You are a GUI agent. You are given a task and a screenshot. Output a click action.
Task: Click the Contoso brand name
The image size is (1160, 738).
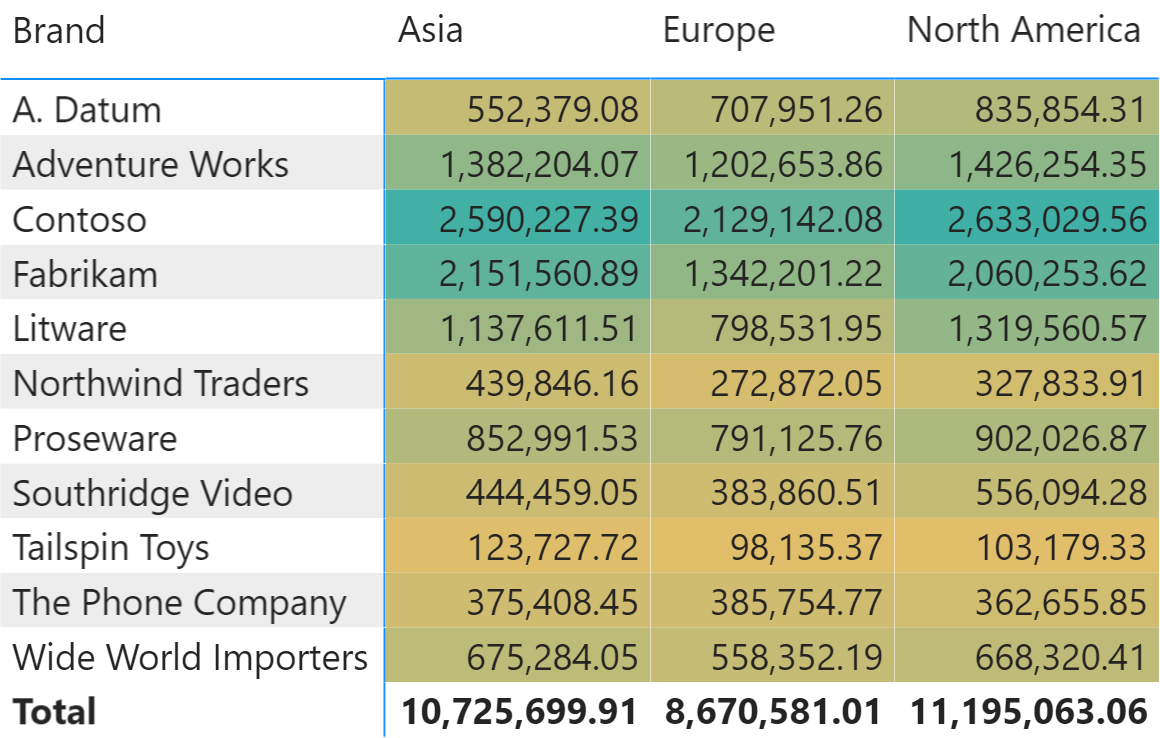click(79, 220)
